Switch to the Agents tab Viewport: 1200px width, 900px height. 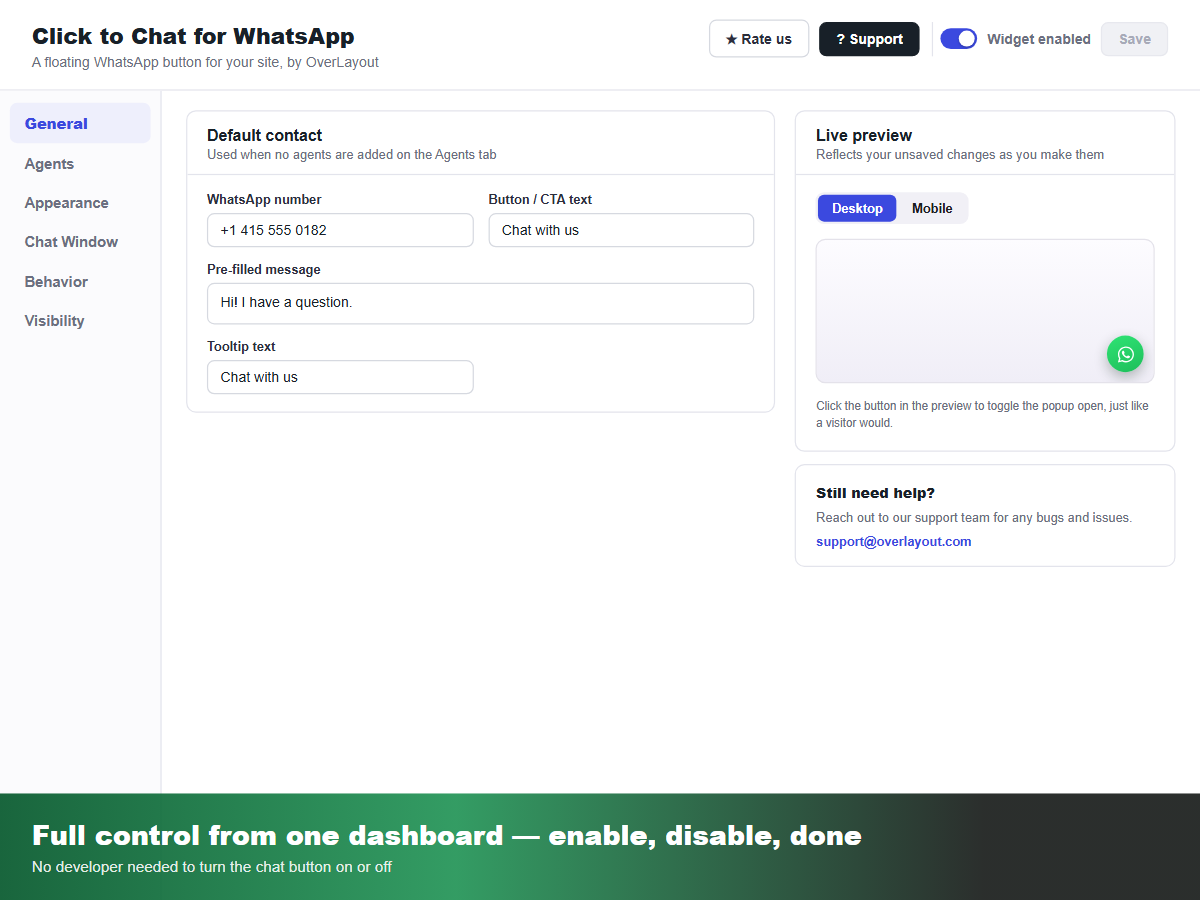(x=80, y=164)
